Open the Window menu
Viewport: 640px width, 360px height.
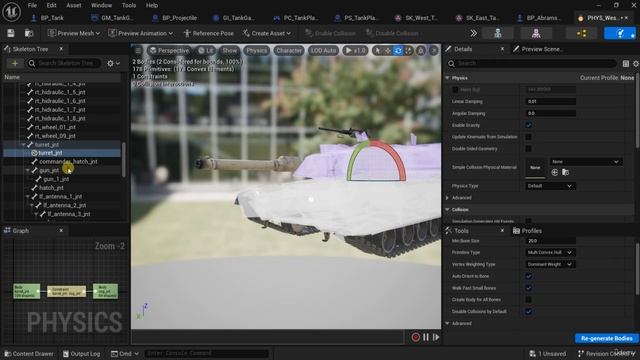tap(101, 5)
